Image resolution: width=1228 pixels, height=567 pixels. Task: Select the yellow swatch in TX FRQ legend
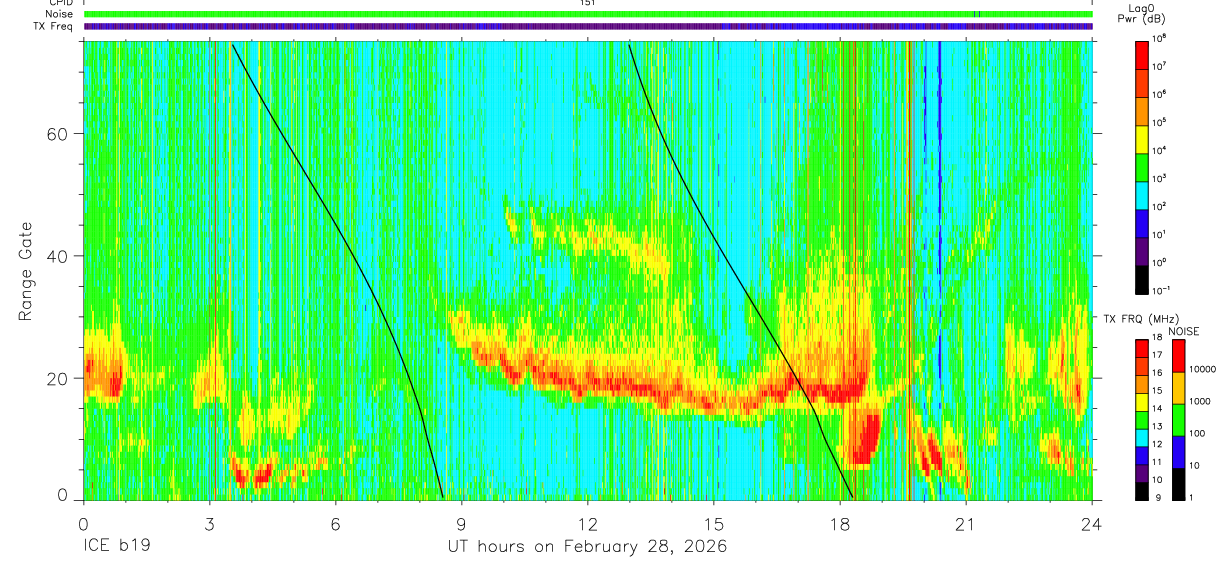(x=1142, y=401)
